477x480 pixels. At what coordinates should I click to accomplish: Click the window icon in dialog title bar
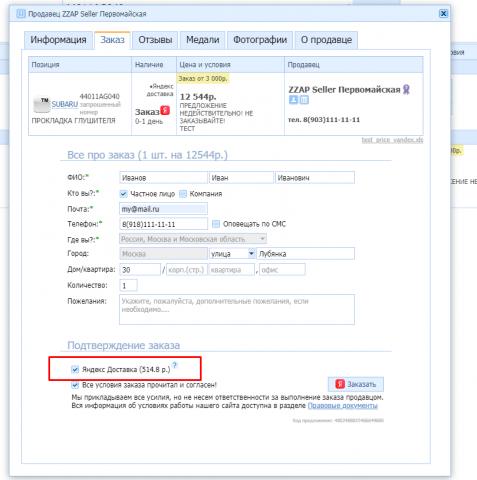21,14
